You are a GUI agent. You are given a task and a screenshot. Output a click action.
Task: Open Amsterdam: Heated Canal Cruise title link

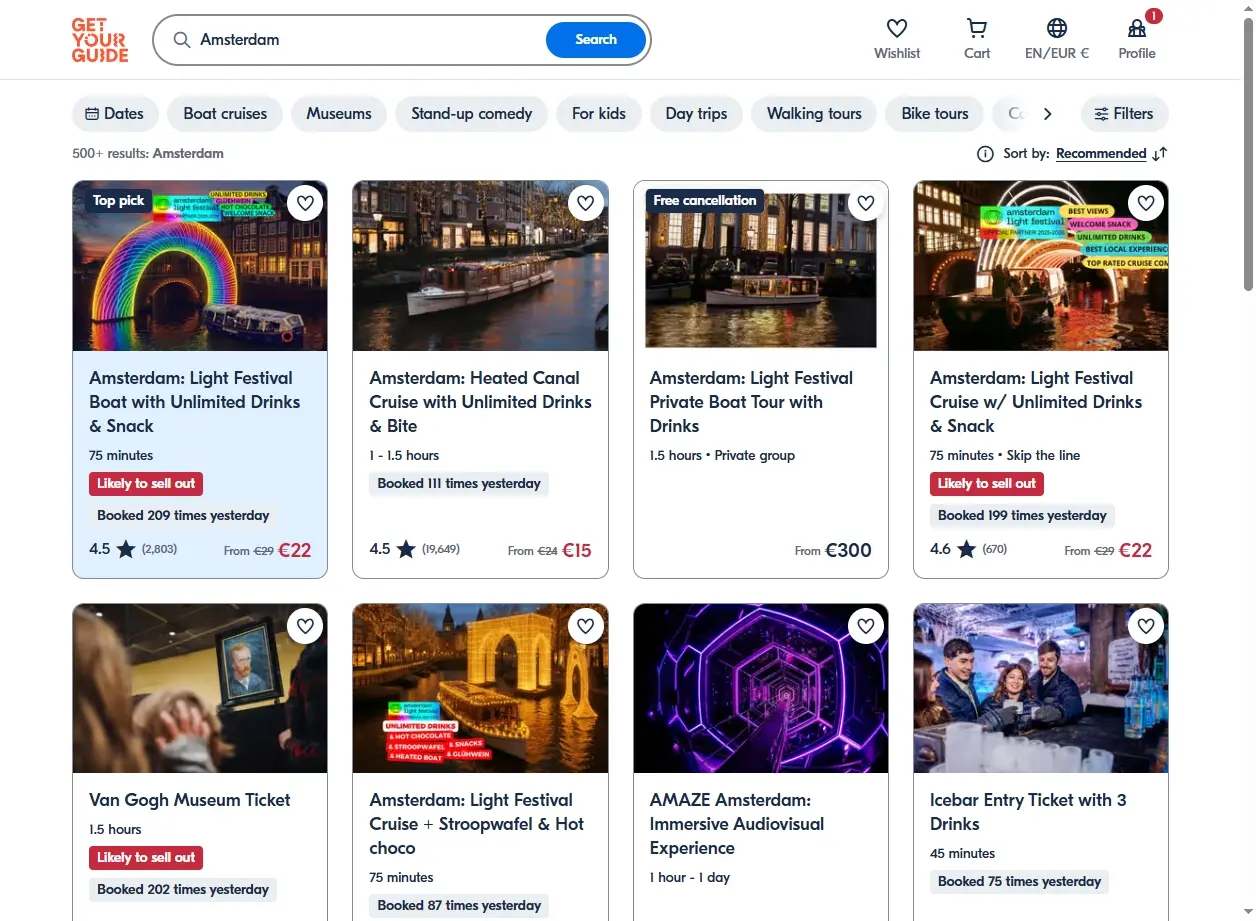(480, 402)
